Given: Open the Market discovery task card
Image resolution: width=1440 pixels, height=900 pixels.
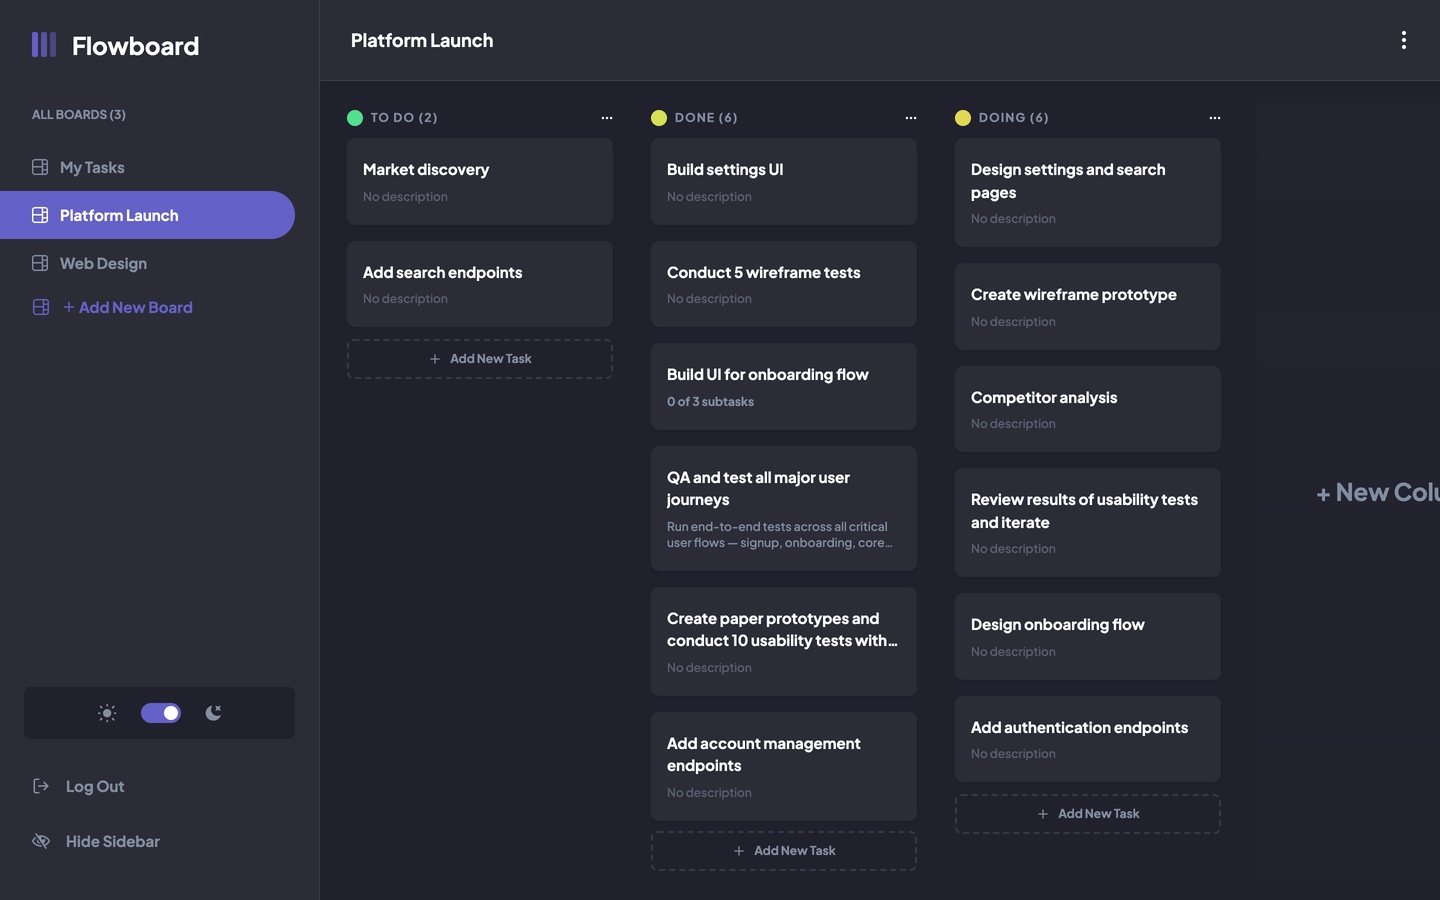Looking at the screenshot, I should coord(480,182).
